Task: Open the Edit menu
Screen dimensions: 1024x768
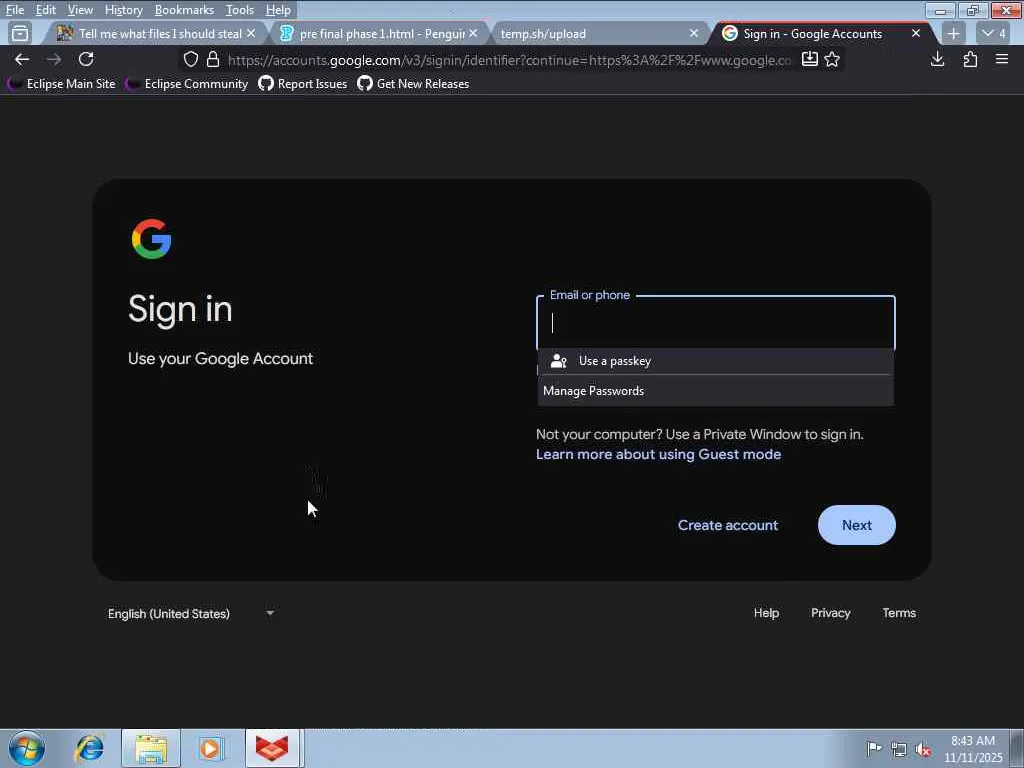Action: (x=46, y=10)
